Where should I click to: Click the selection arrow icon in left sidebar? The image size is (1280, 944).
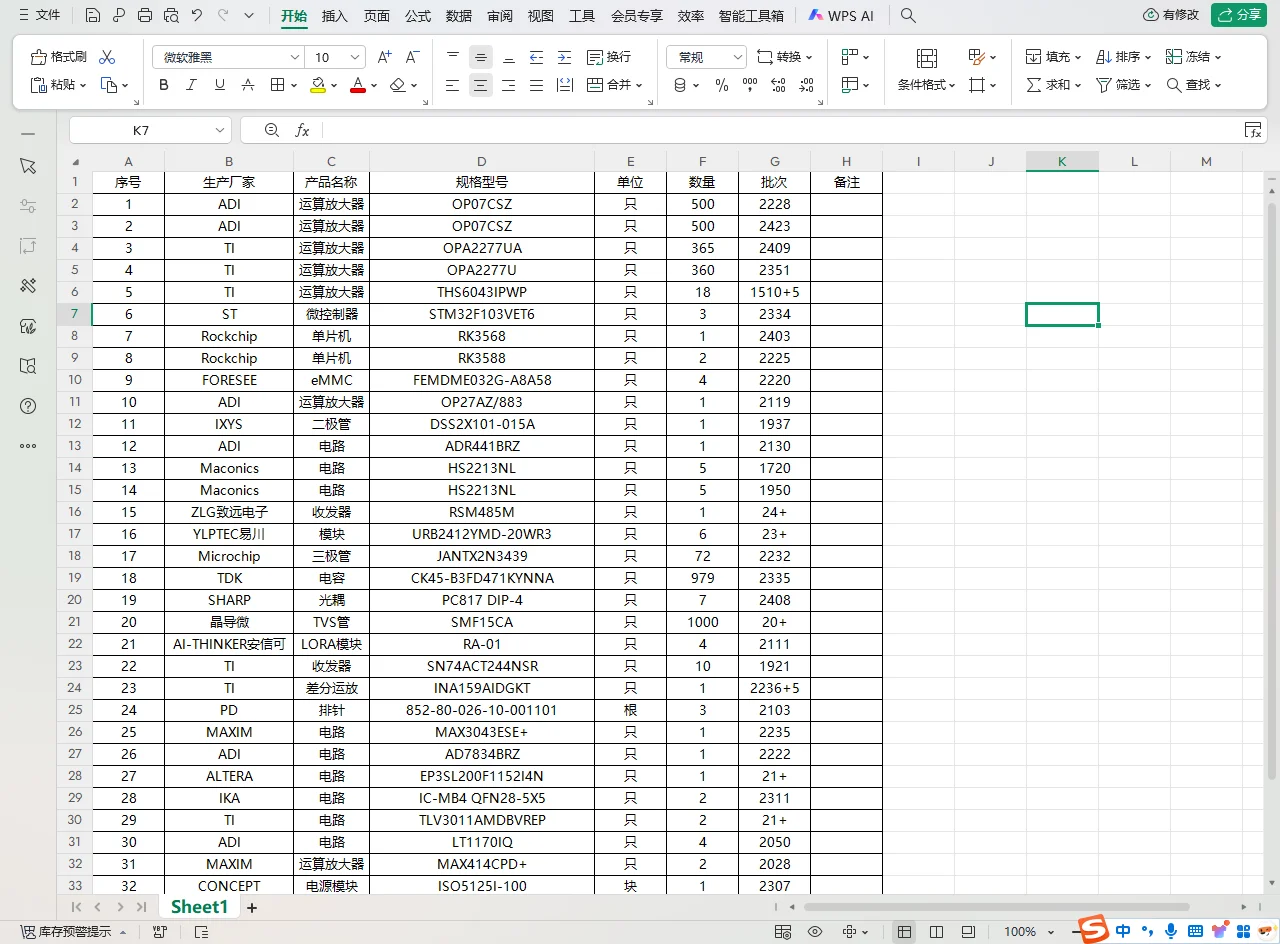[28, 166]
